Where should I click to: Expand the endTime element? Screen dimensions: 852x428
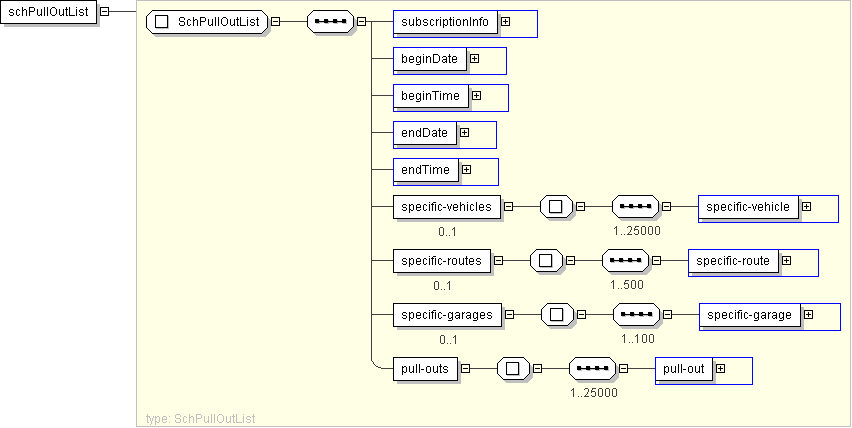pyautogui.click(x=466, y=170)
